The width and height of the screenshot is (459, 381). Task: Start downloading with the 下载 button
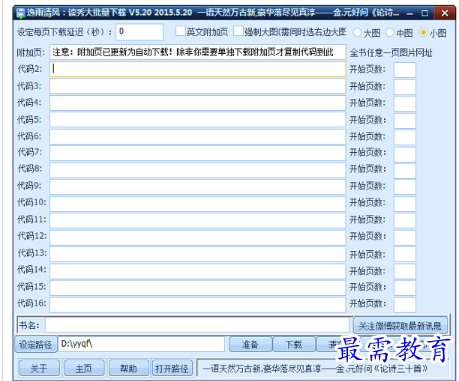coord(294,344)
